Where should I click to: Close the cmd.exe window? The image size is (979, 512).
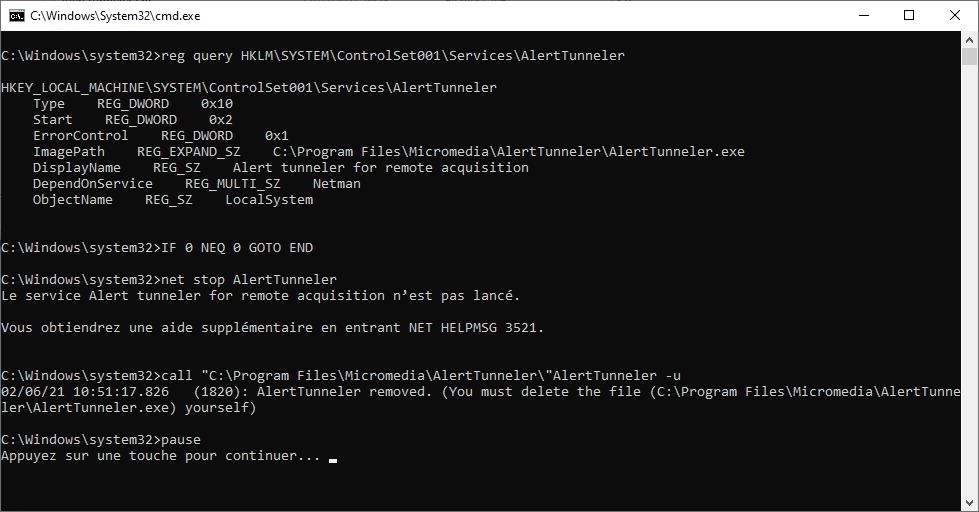coord(955,15)
